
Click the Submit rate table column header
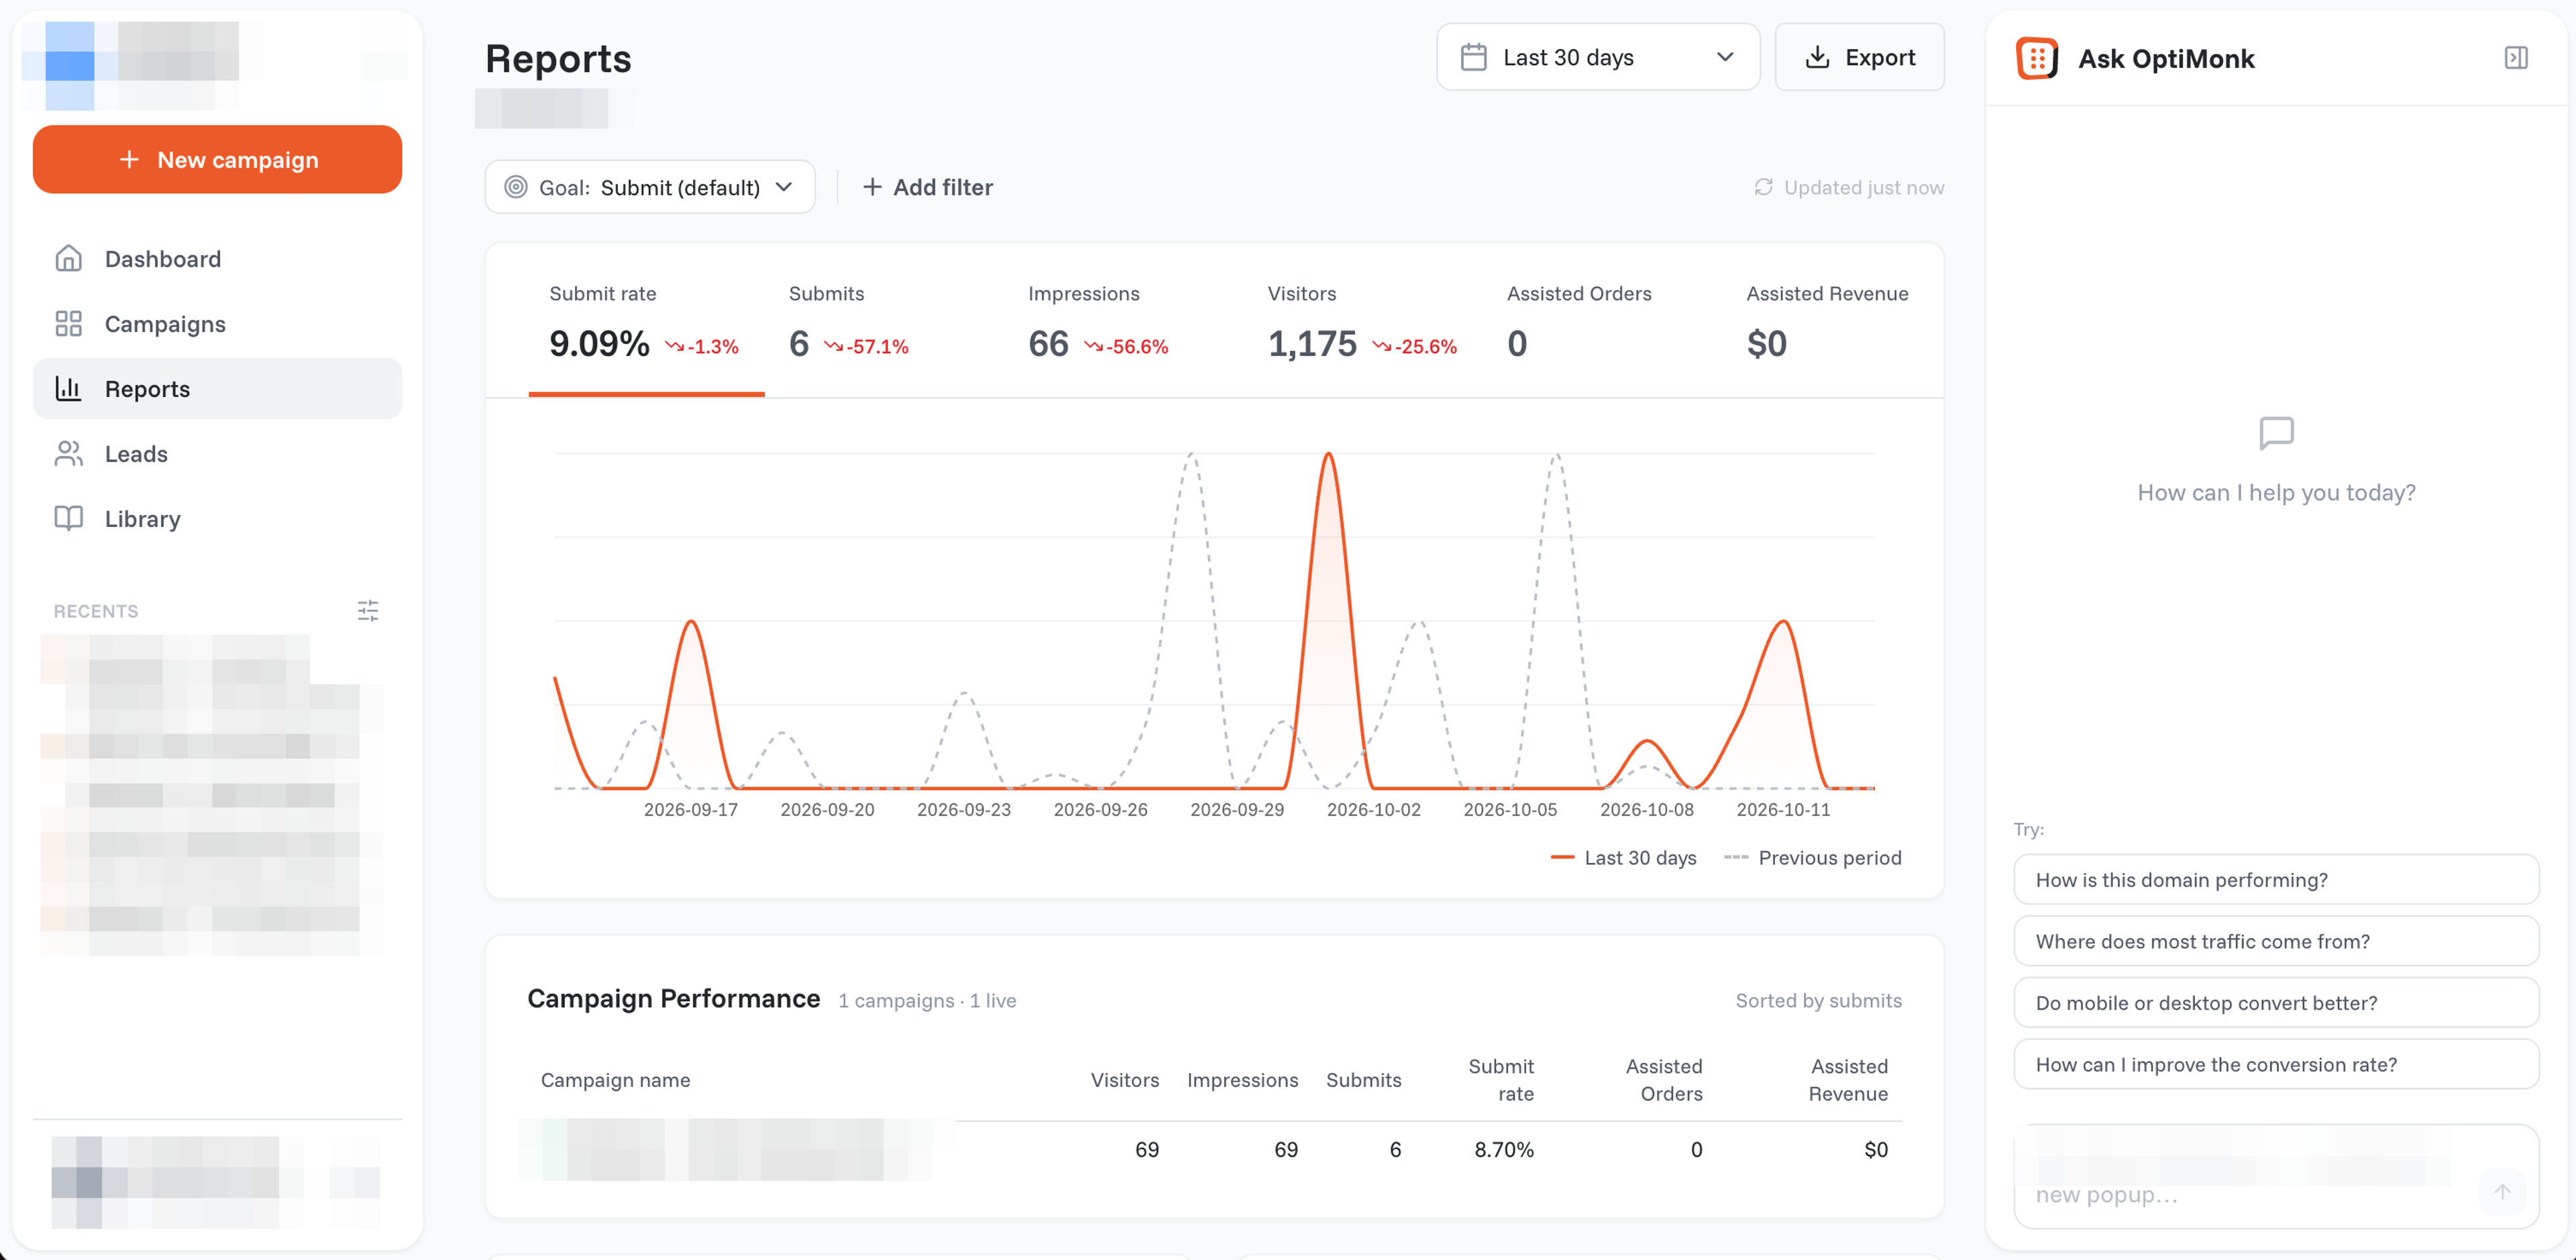click(x=1500, y=1080)
